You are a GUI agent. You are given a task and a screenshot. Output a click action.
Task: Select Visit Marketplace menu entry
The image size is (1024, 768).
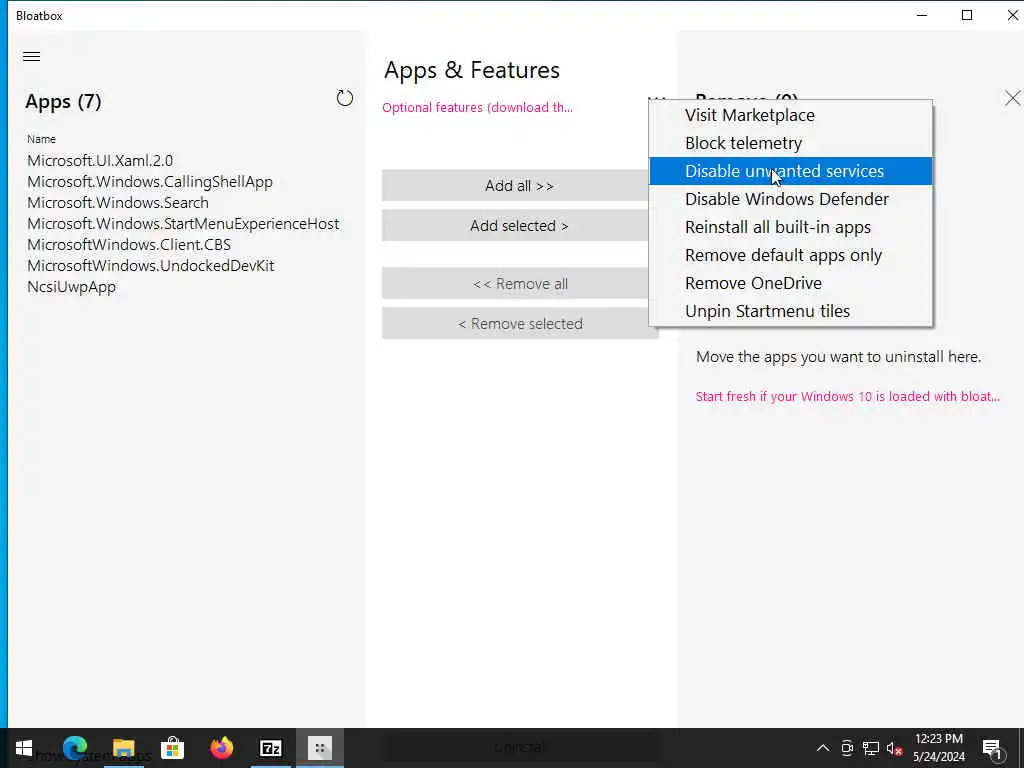coord(790,115)
